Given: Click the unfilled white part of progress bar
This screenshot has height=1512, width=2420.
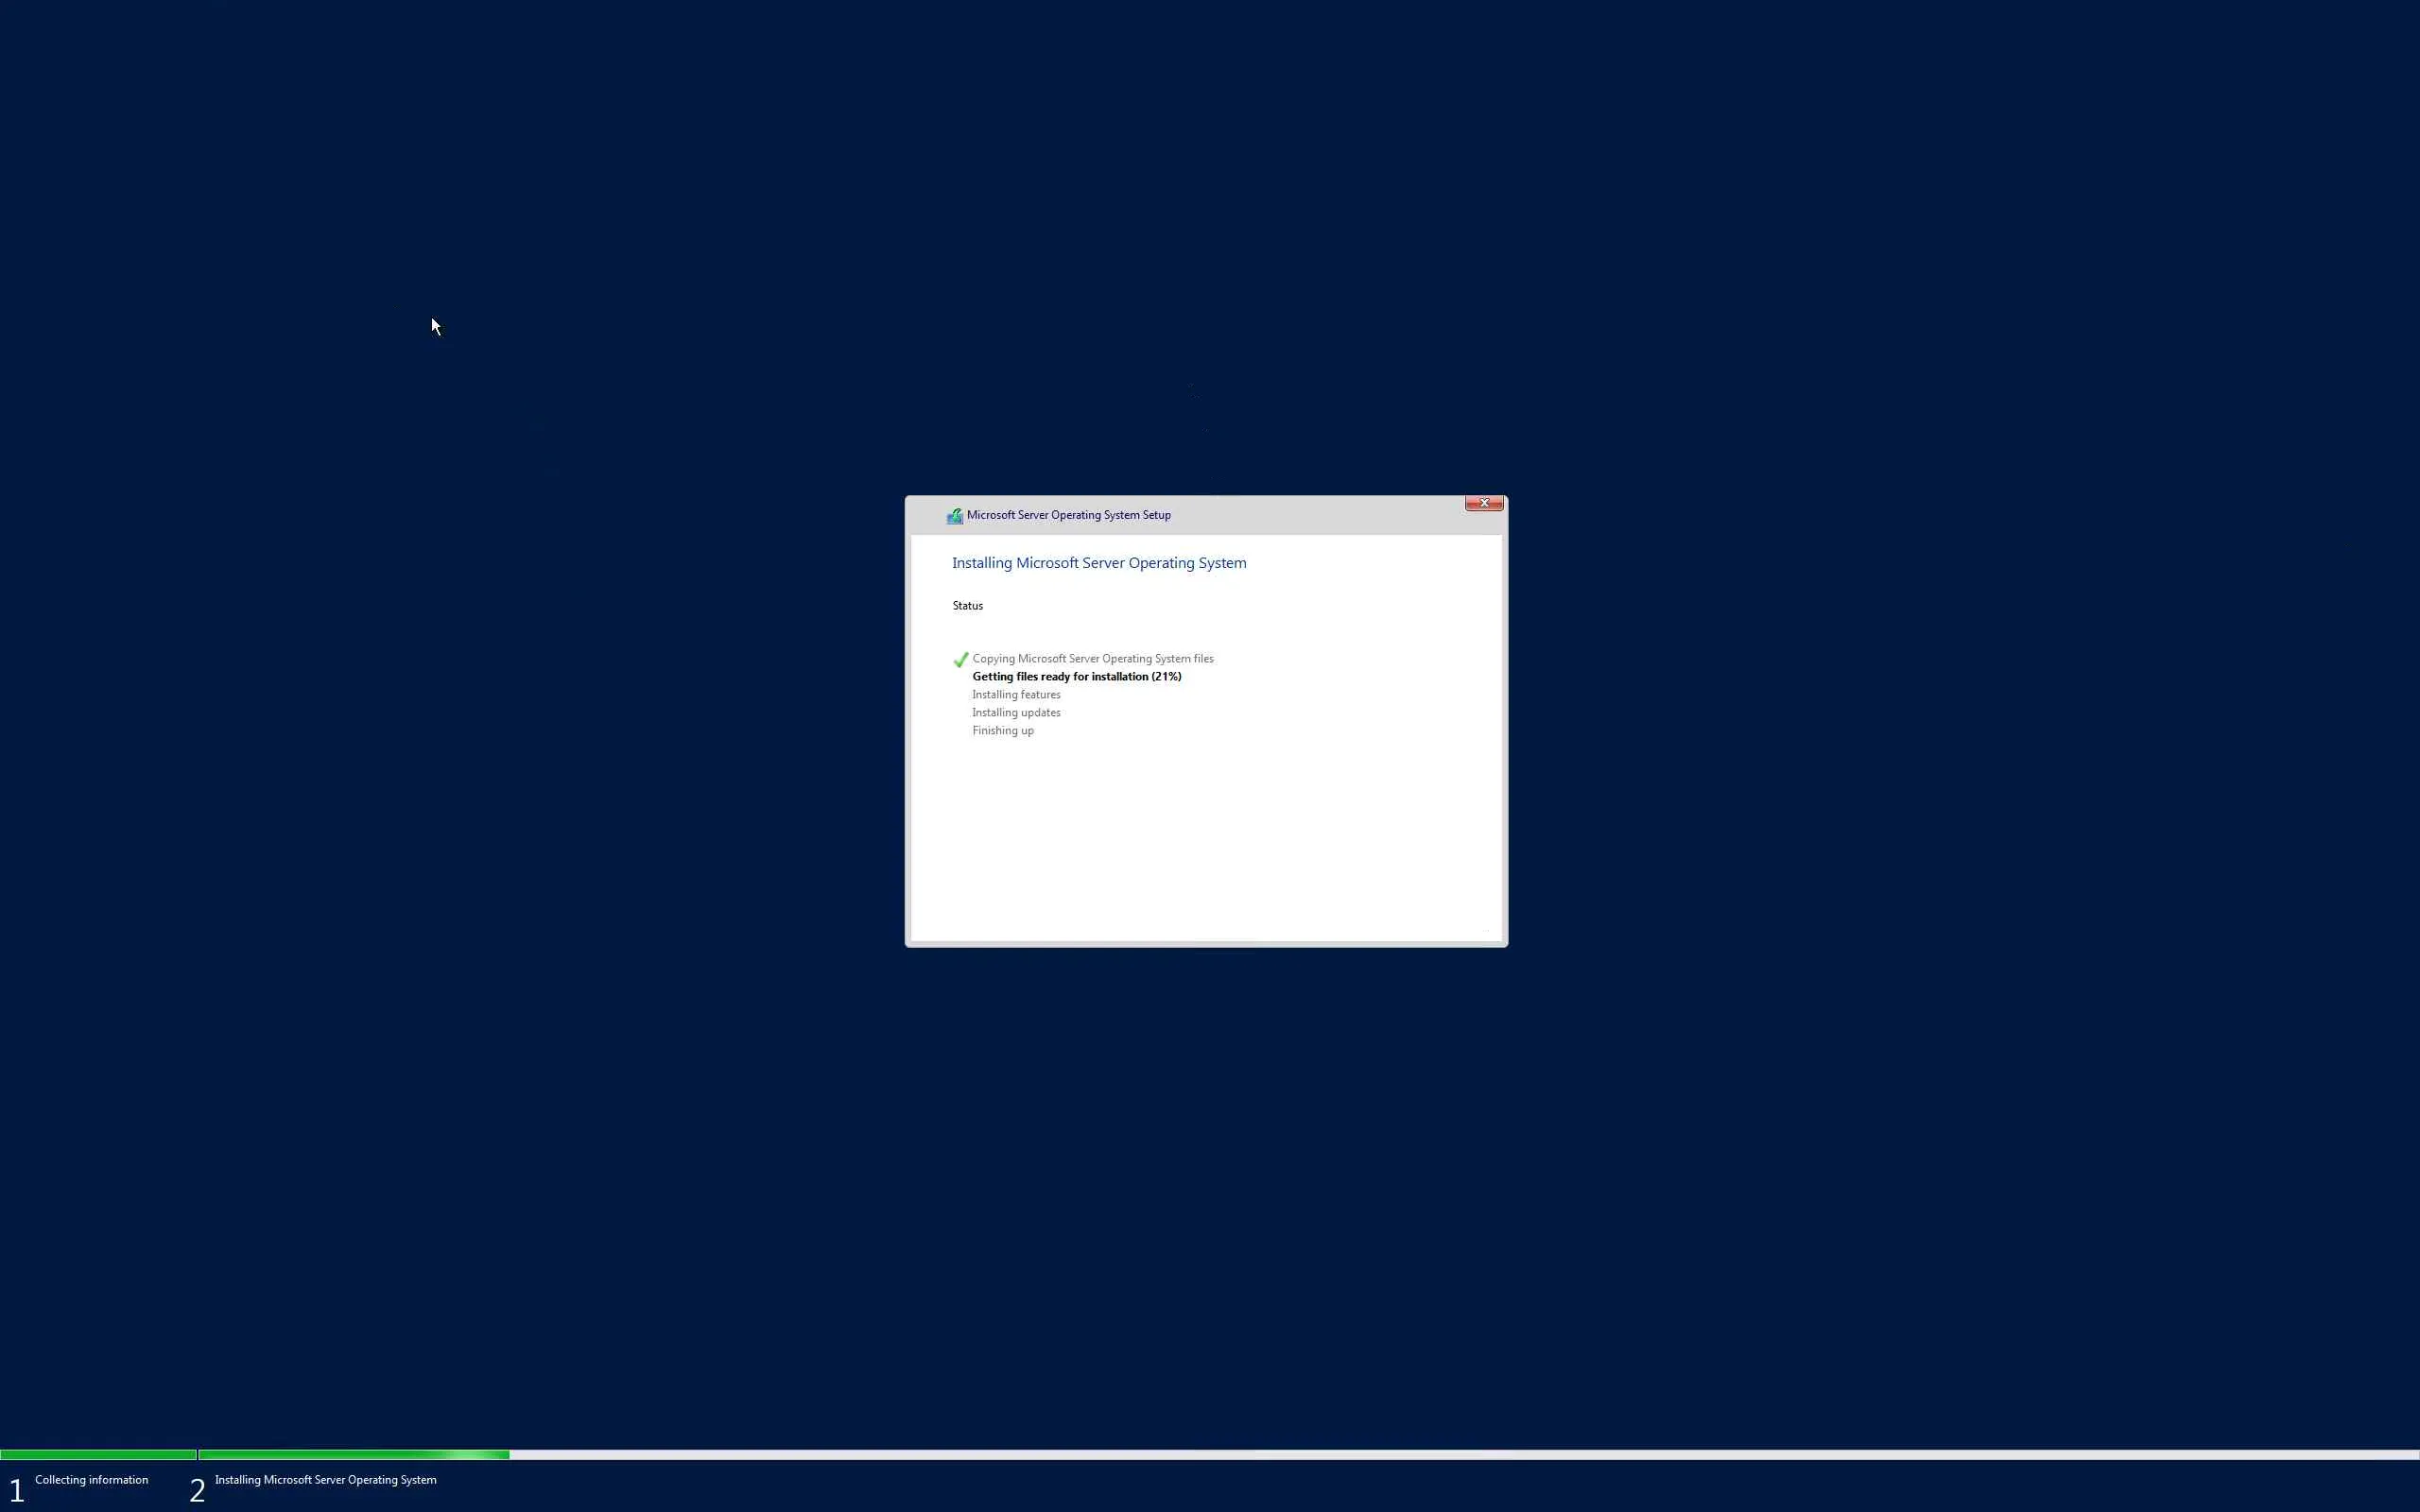Looking at the screenshot, I should click(x=1460, y=1454).
